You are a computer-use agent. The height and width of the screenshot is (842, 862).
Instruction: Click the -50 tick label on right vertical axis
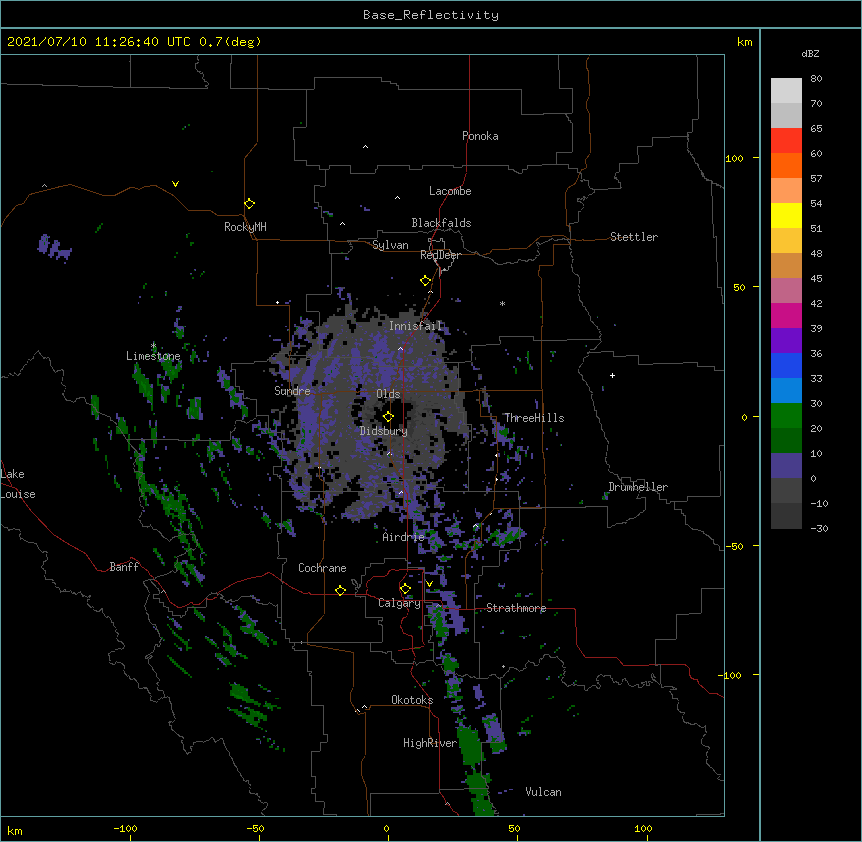pyautogui.click(x=734, y=546)
